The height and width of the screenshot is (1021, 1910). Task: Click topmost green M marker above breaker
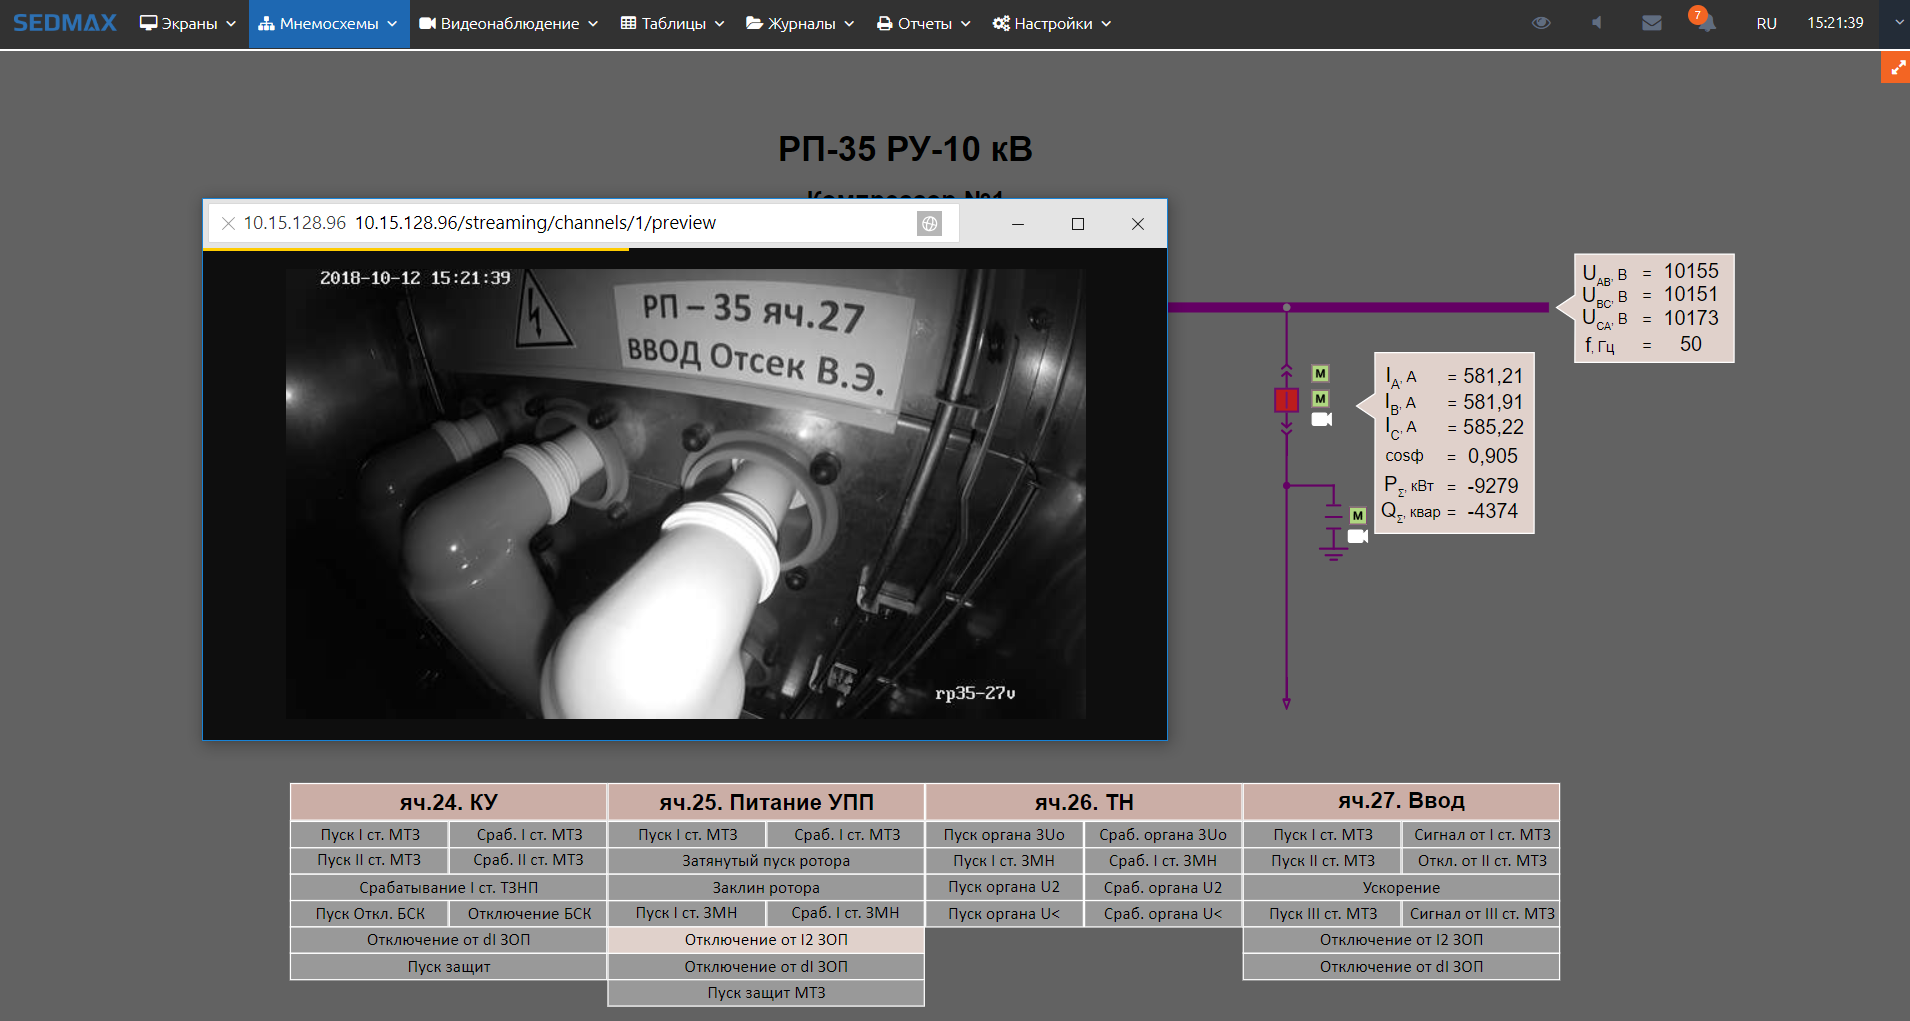pyautogui.click(x=1320, y=374)
